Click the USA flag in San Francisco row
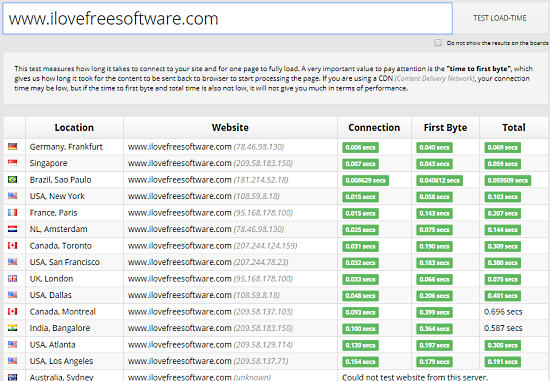This screenshot has height=381, width=550. 13,262
